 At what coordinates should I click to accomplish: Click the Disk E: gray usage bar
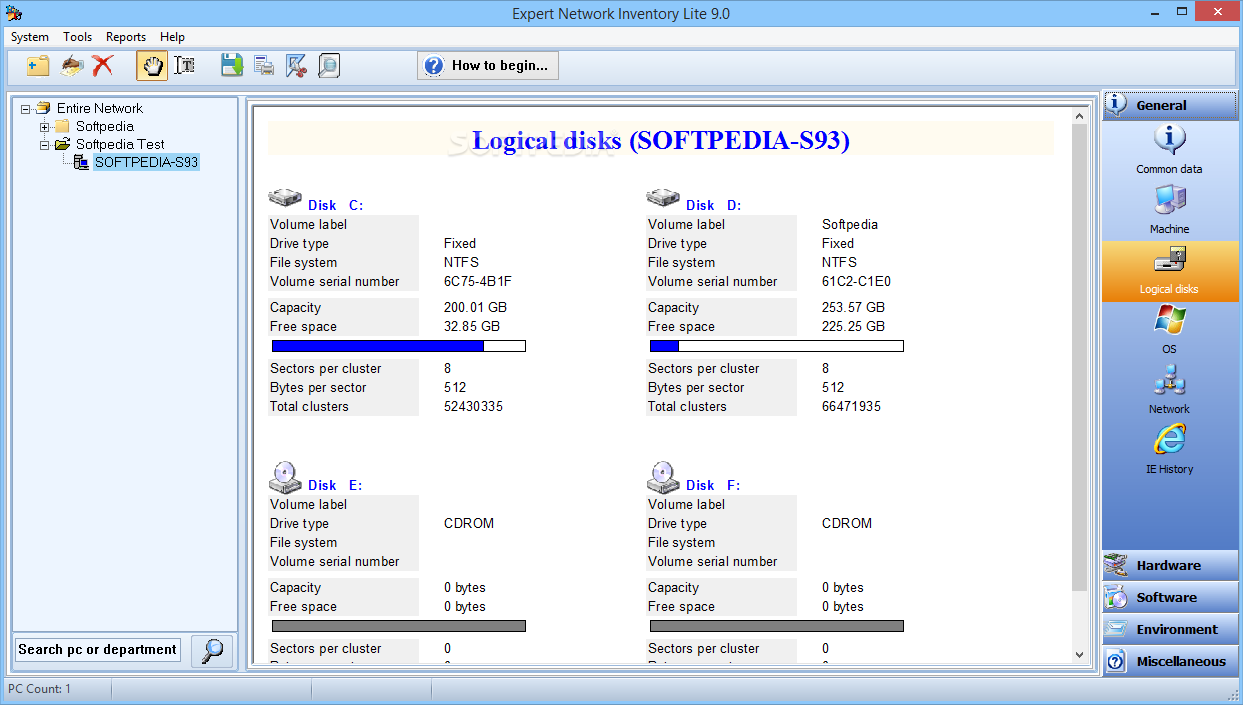pyautogui.click(x=399, y=626)
